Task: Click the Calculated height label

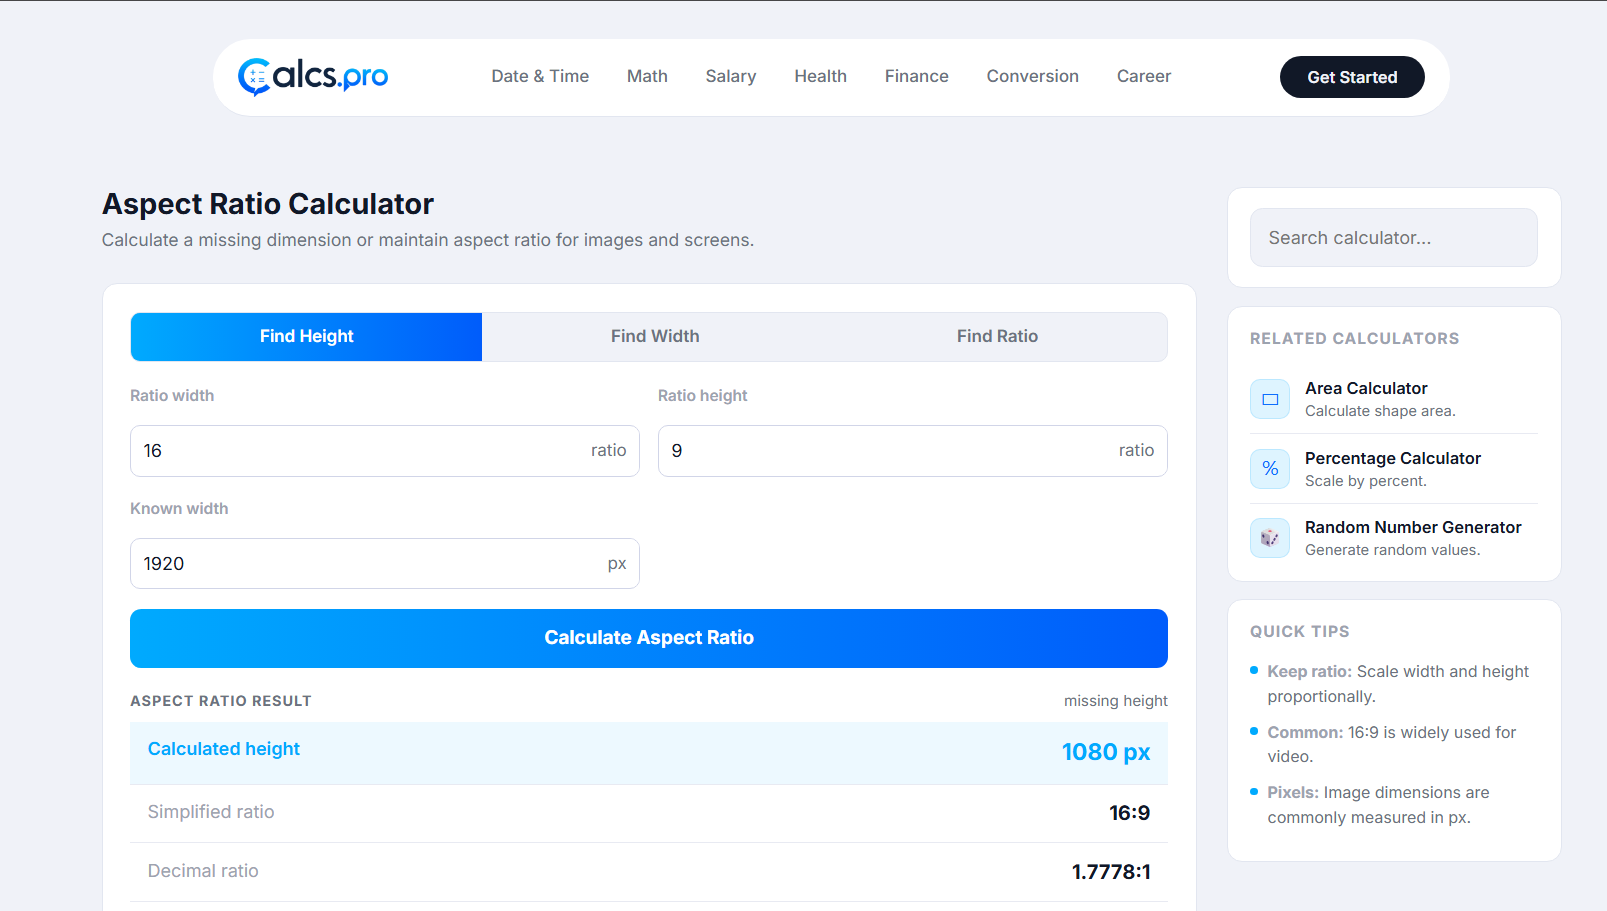Action: click(x=224, y=749)
